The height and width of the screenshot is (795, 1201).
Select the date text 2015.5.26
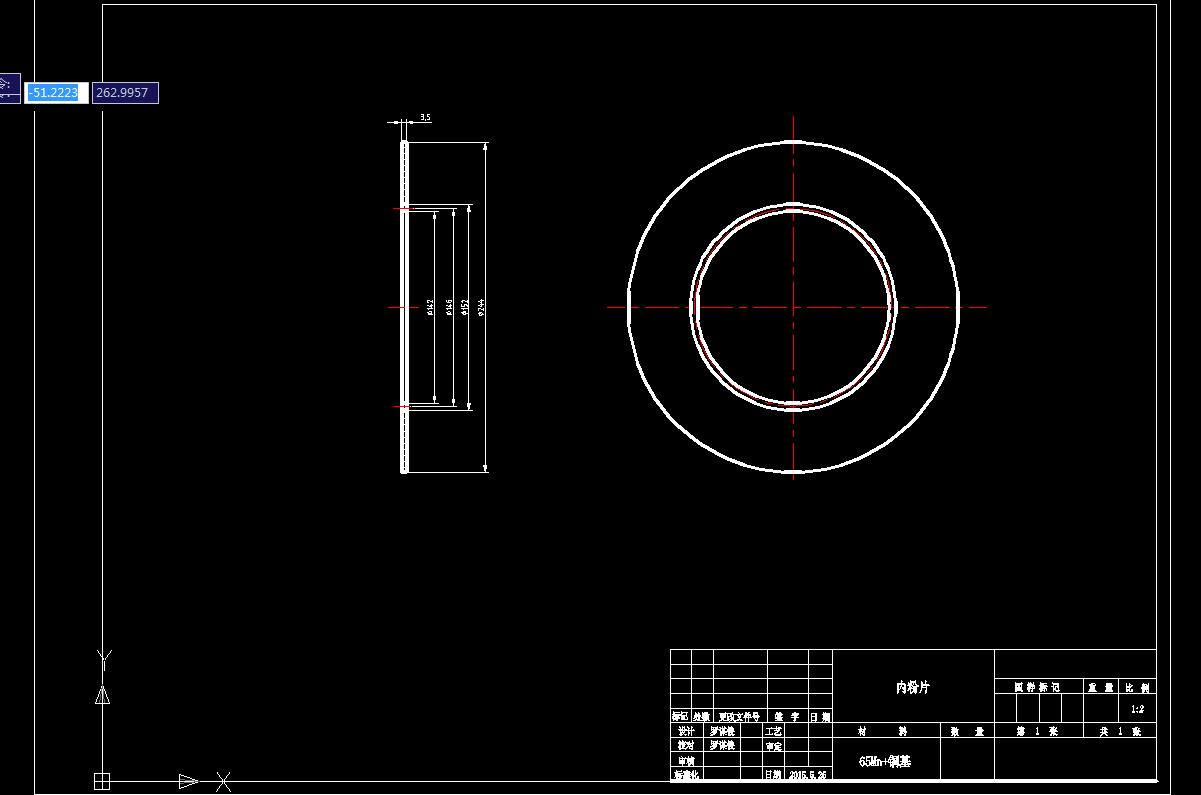coord(808,775)
